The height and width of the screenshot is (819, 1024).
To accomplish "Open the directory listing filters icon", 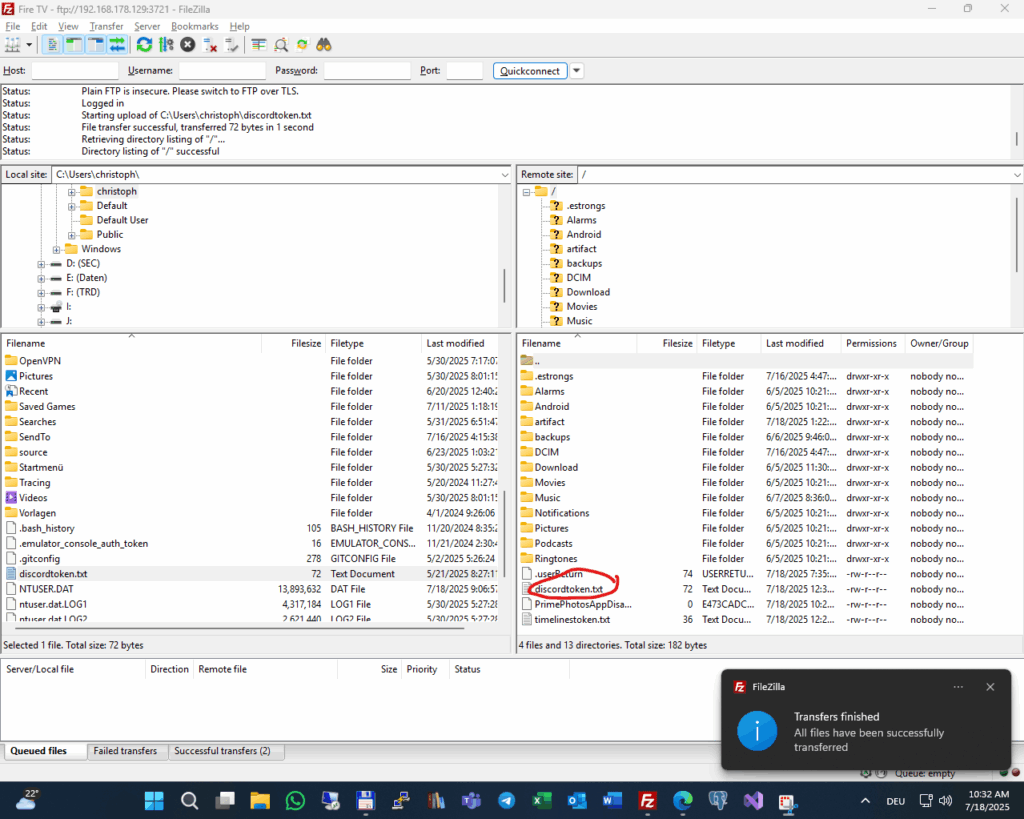I will [x=259, y=45].
